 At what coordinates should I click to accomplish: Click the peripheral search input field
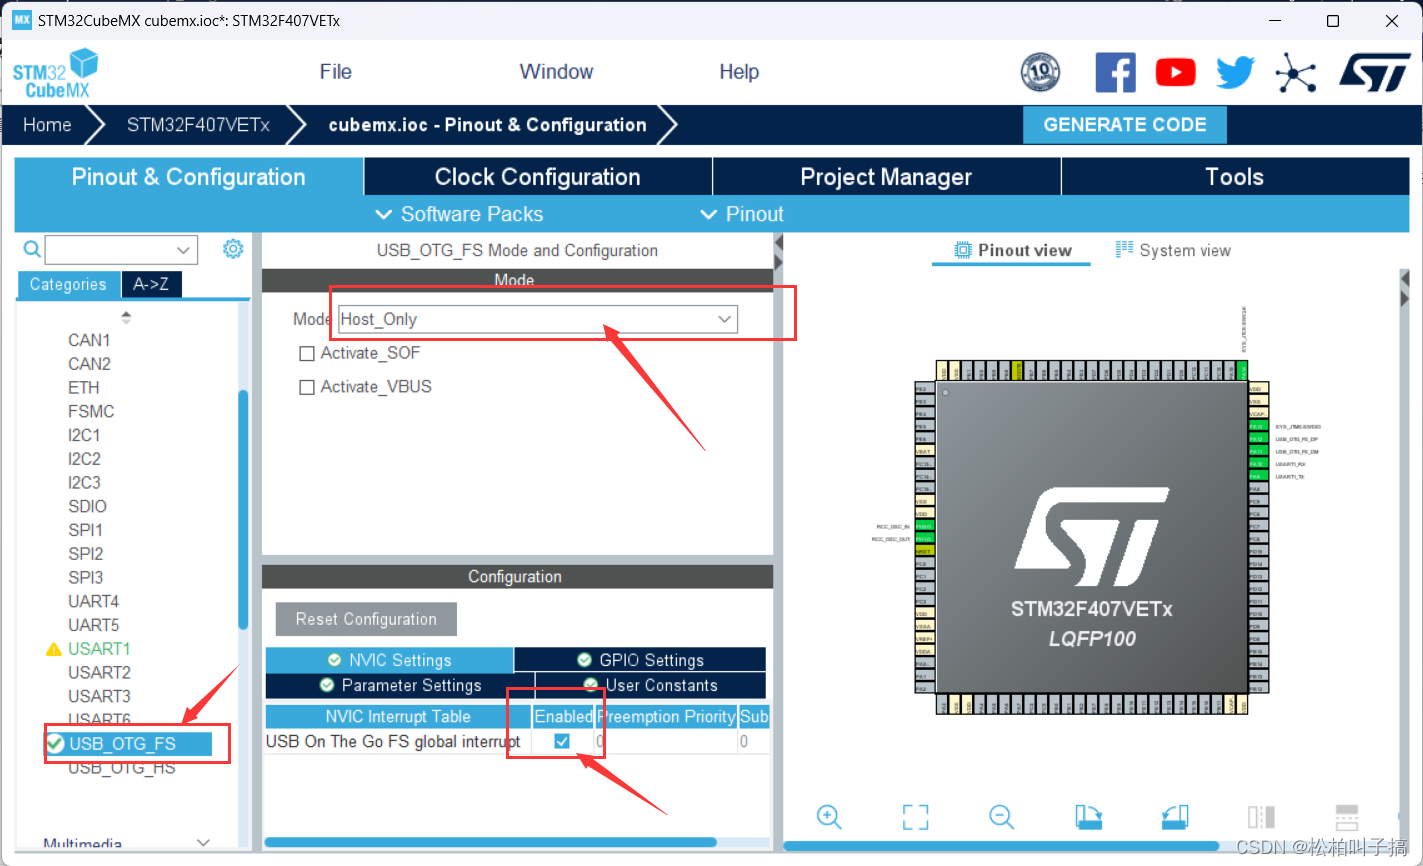click(x=110, y=249)
